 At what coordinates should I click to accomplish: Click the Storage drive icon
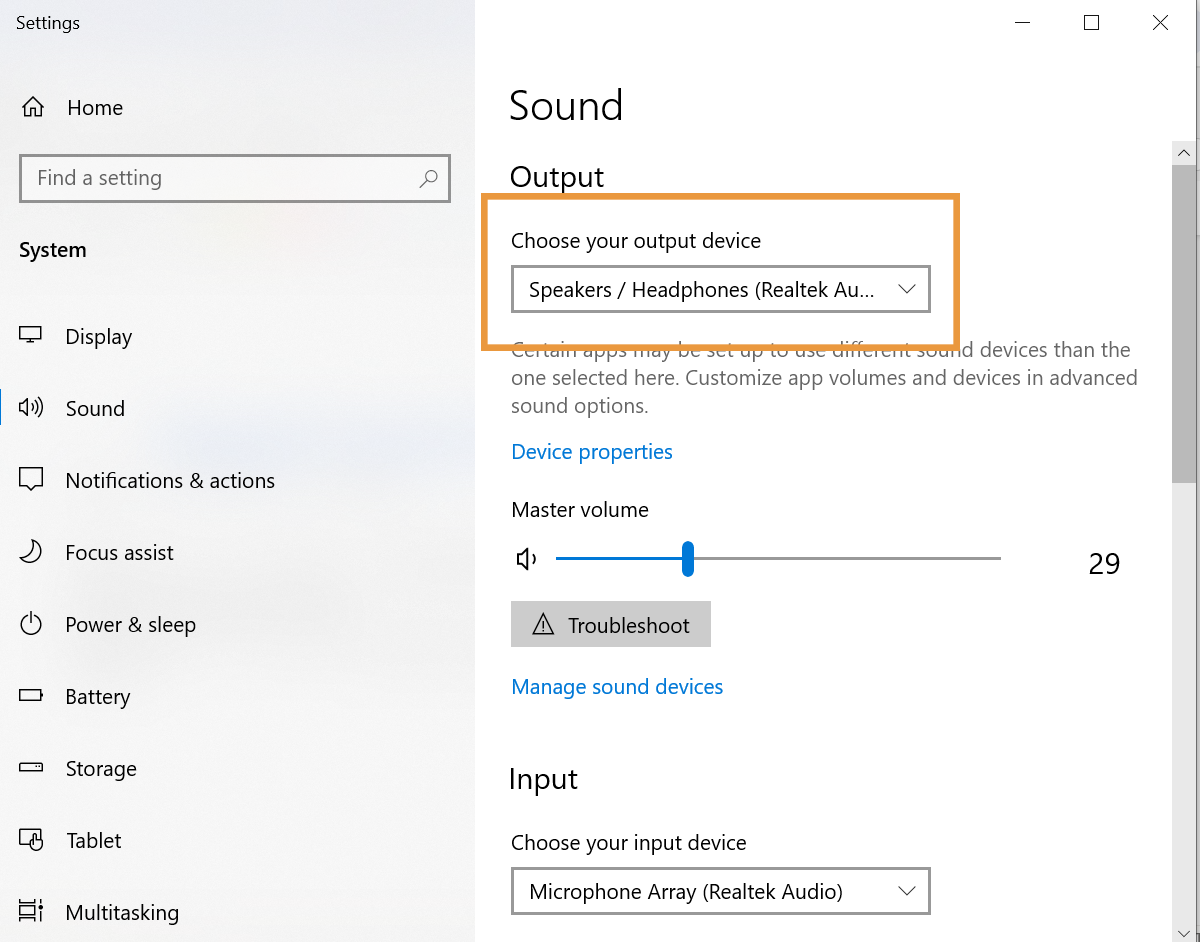click(x=32, y=768)
